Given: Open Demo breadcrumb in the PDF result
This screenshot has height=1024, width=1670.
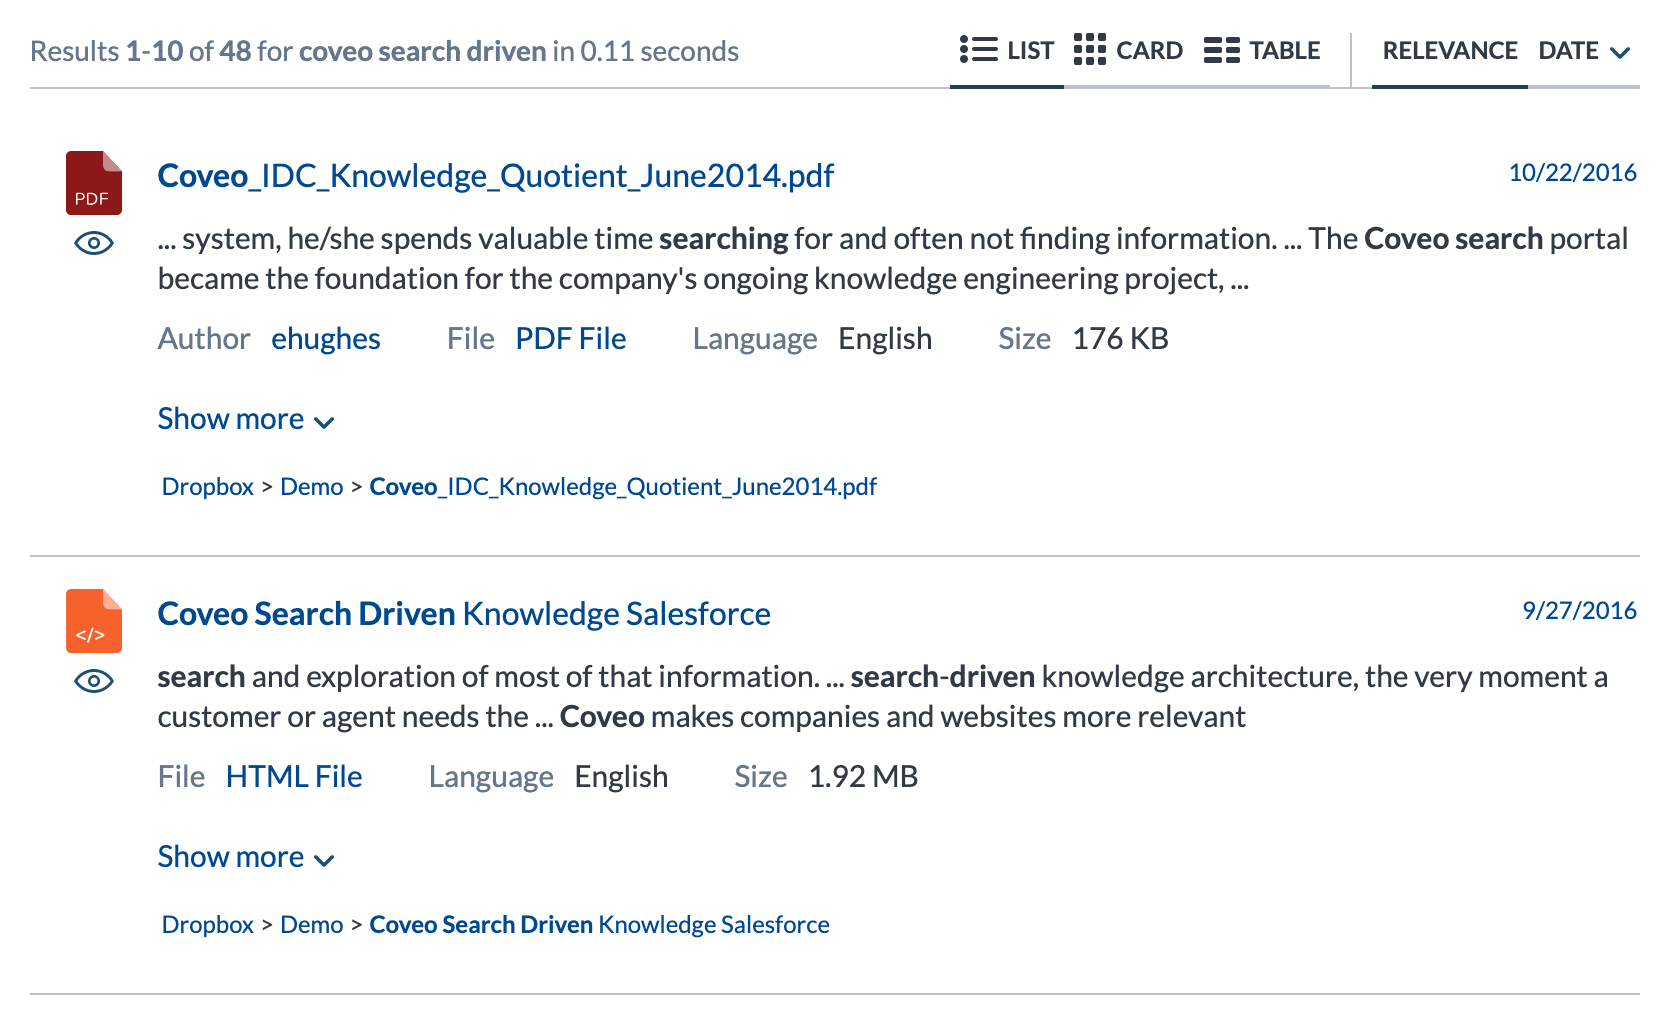Looking at the screenshot, I should coord(312,487).
